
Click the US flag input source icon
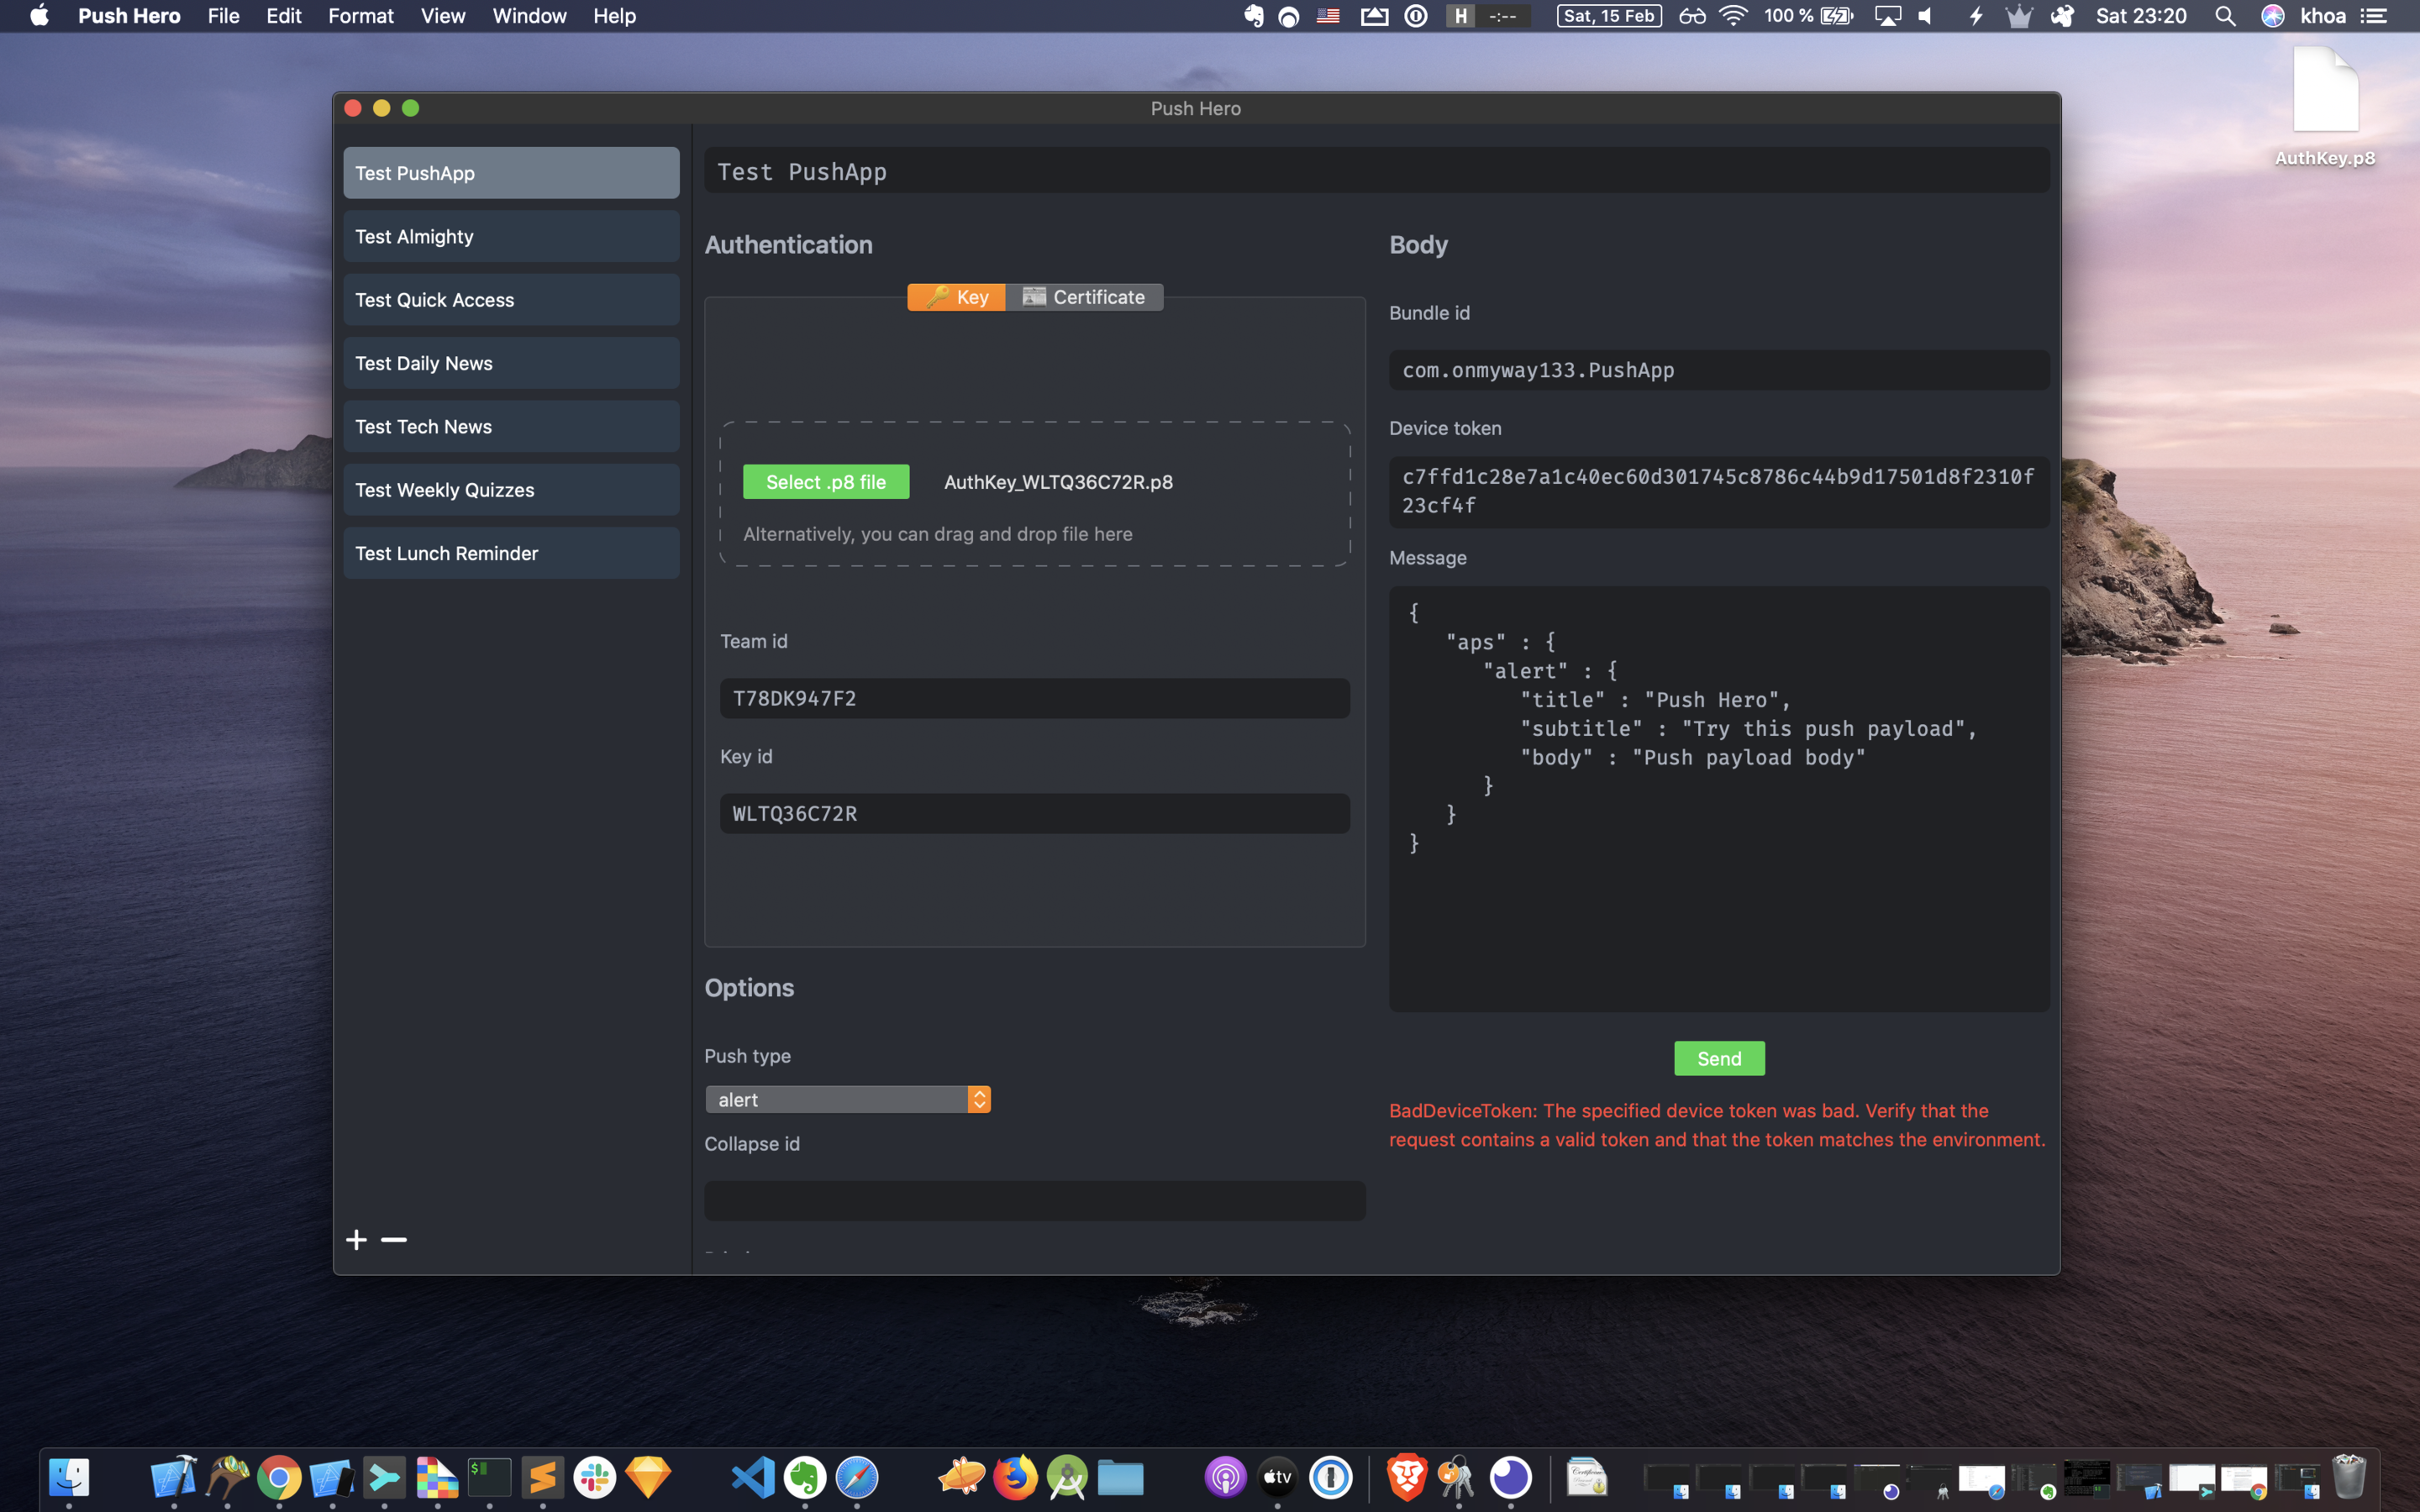coord(1328,16)
